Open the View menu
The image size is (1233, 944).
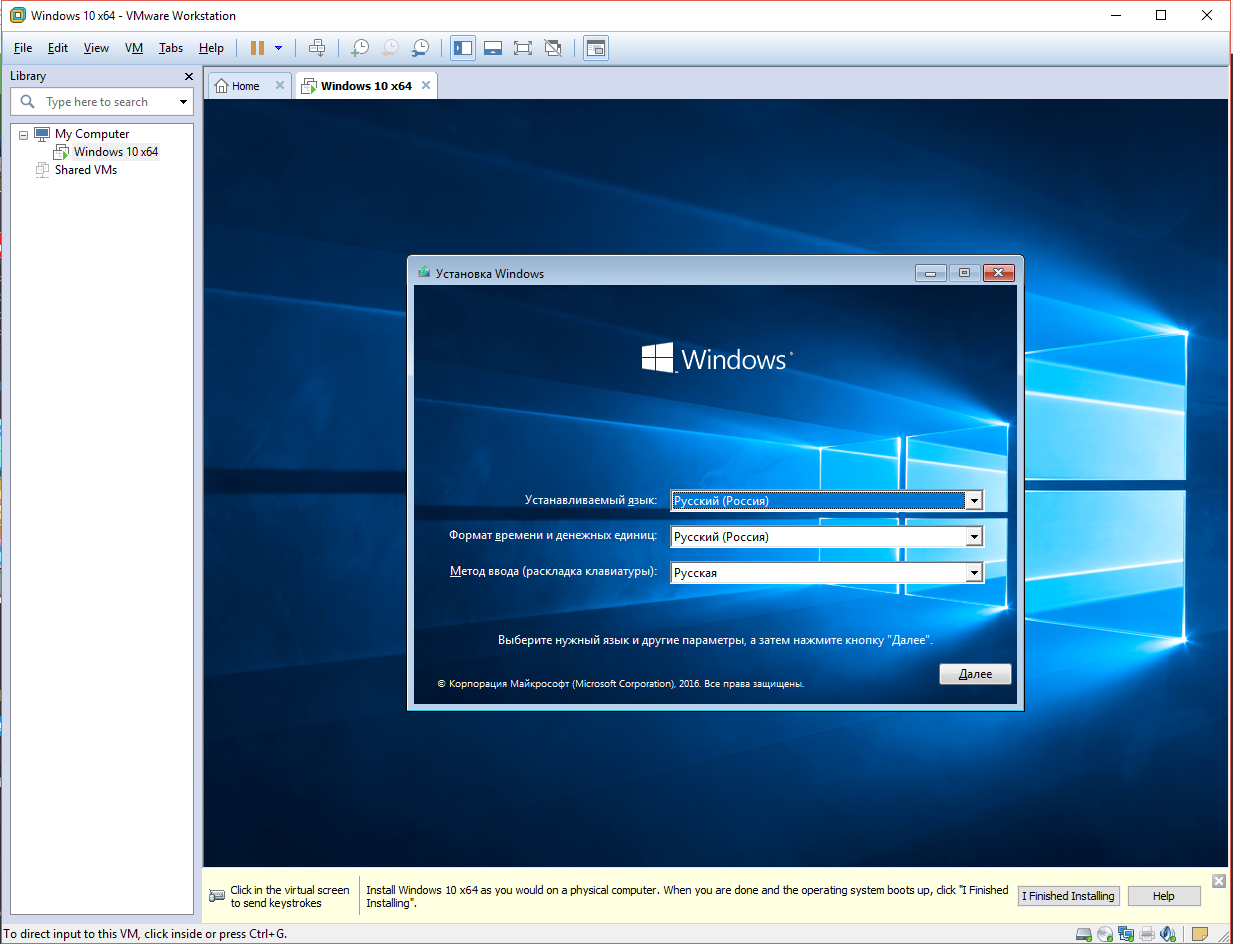click(x=96, y=48)
